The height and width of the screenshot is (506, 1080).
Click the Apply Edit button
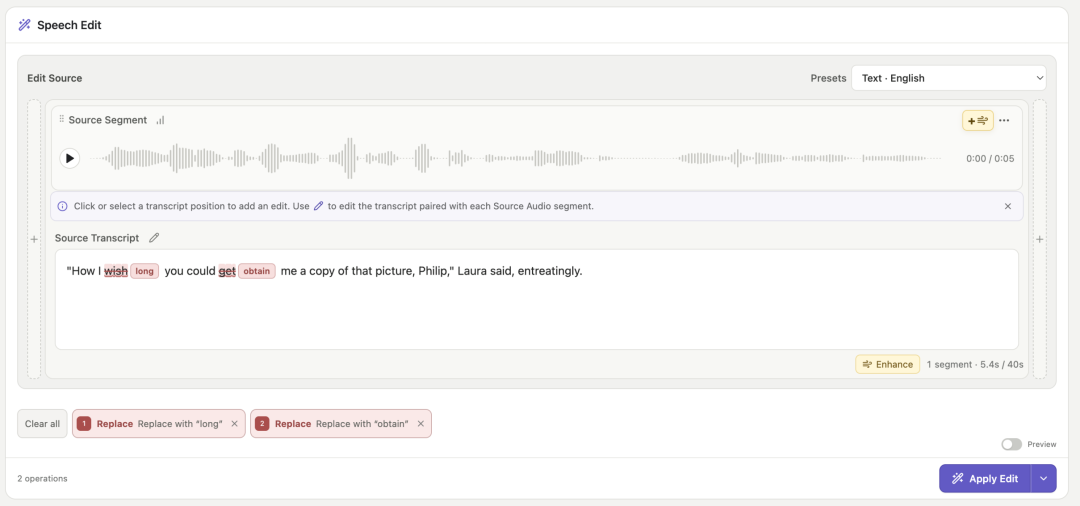click(x=985, y=478)
